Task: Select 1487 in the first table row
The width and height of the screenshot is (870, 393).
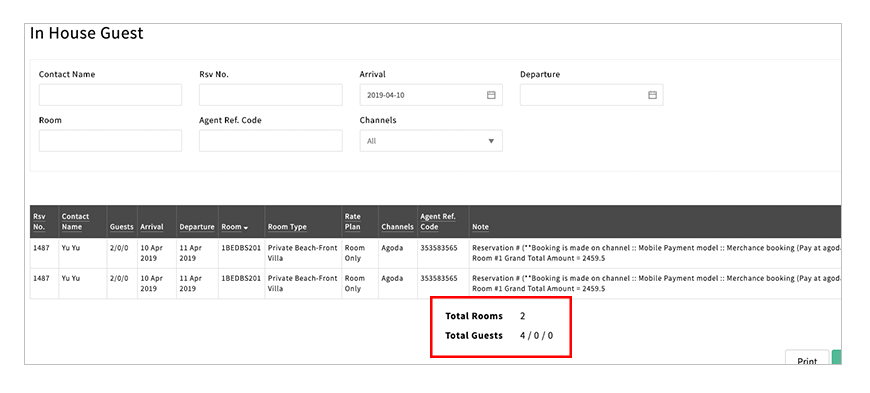Action: (x=41, y=248)
